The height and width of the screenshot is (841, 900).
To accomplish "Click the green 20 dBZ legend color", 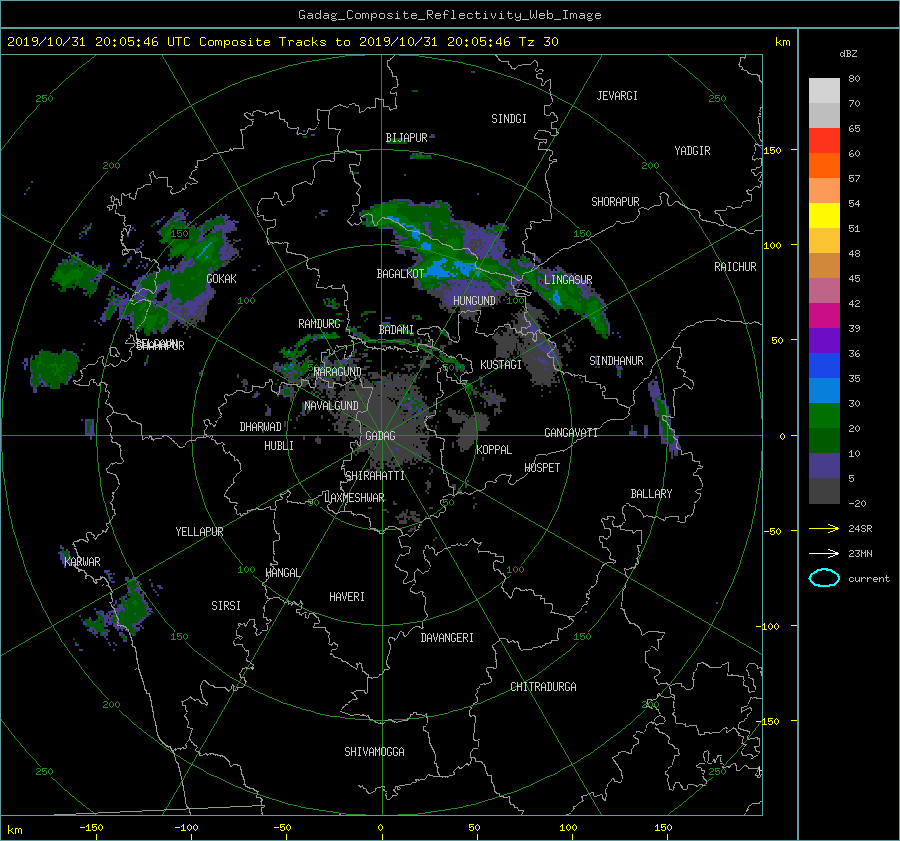I will click(824, 415).
